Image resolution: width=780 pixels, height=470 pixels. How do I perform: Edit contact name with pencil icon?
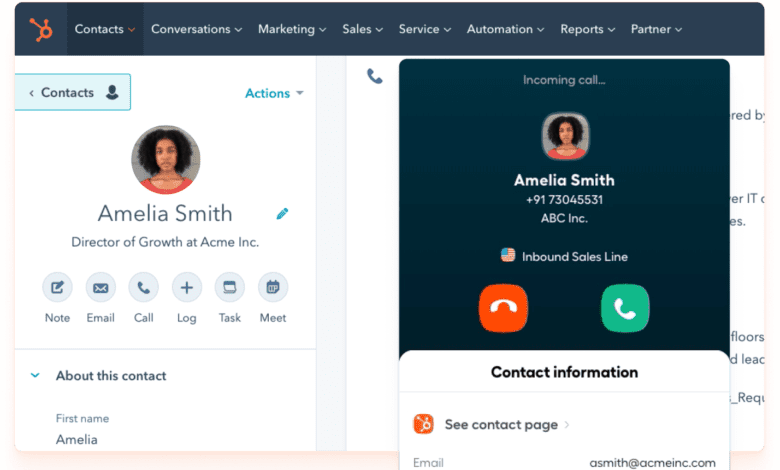point(282,214)
